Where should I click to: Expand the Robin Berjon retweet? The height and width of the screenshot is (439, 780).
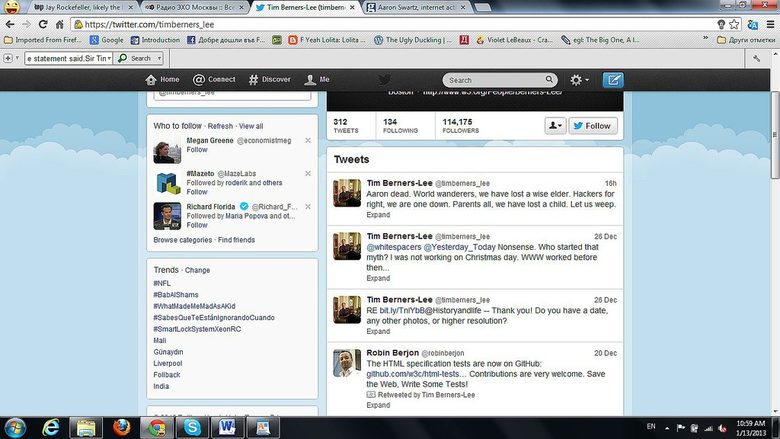378,405
